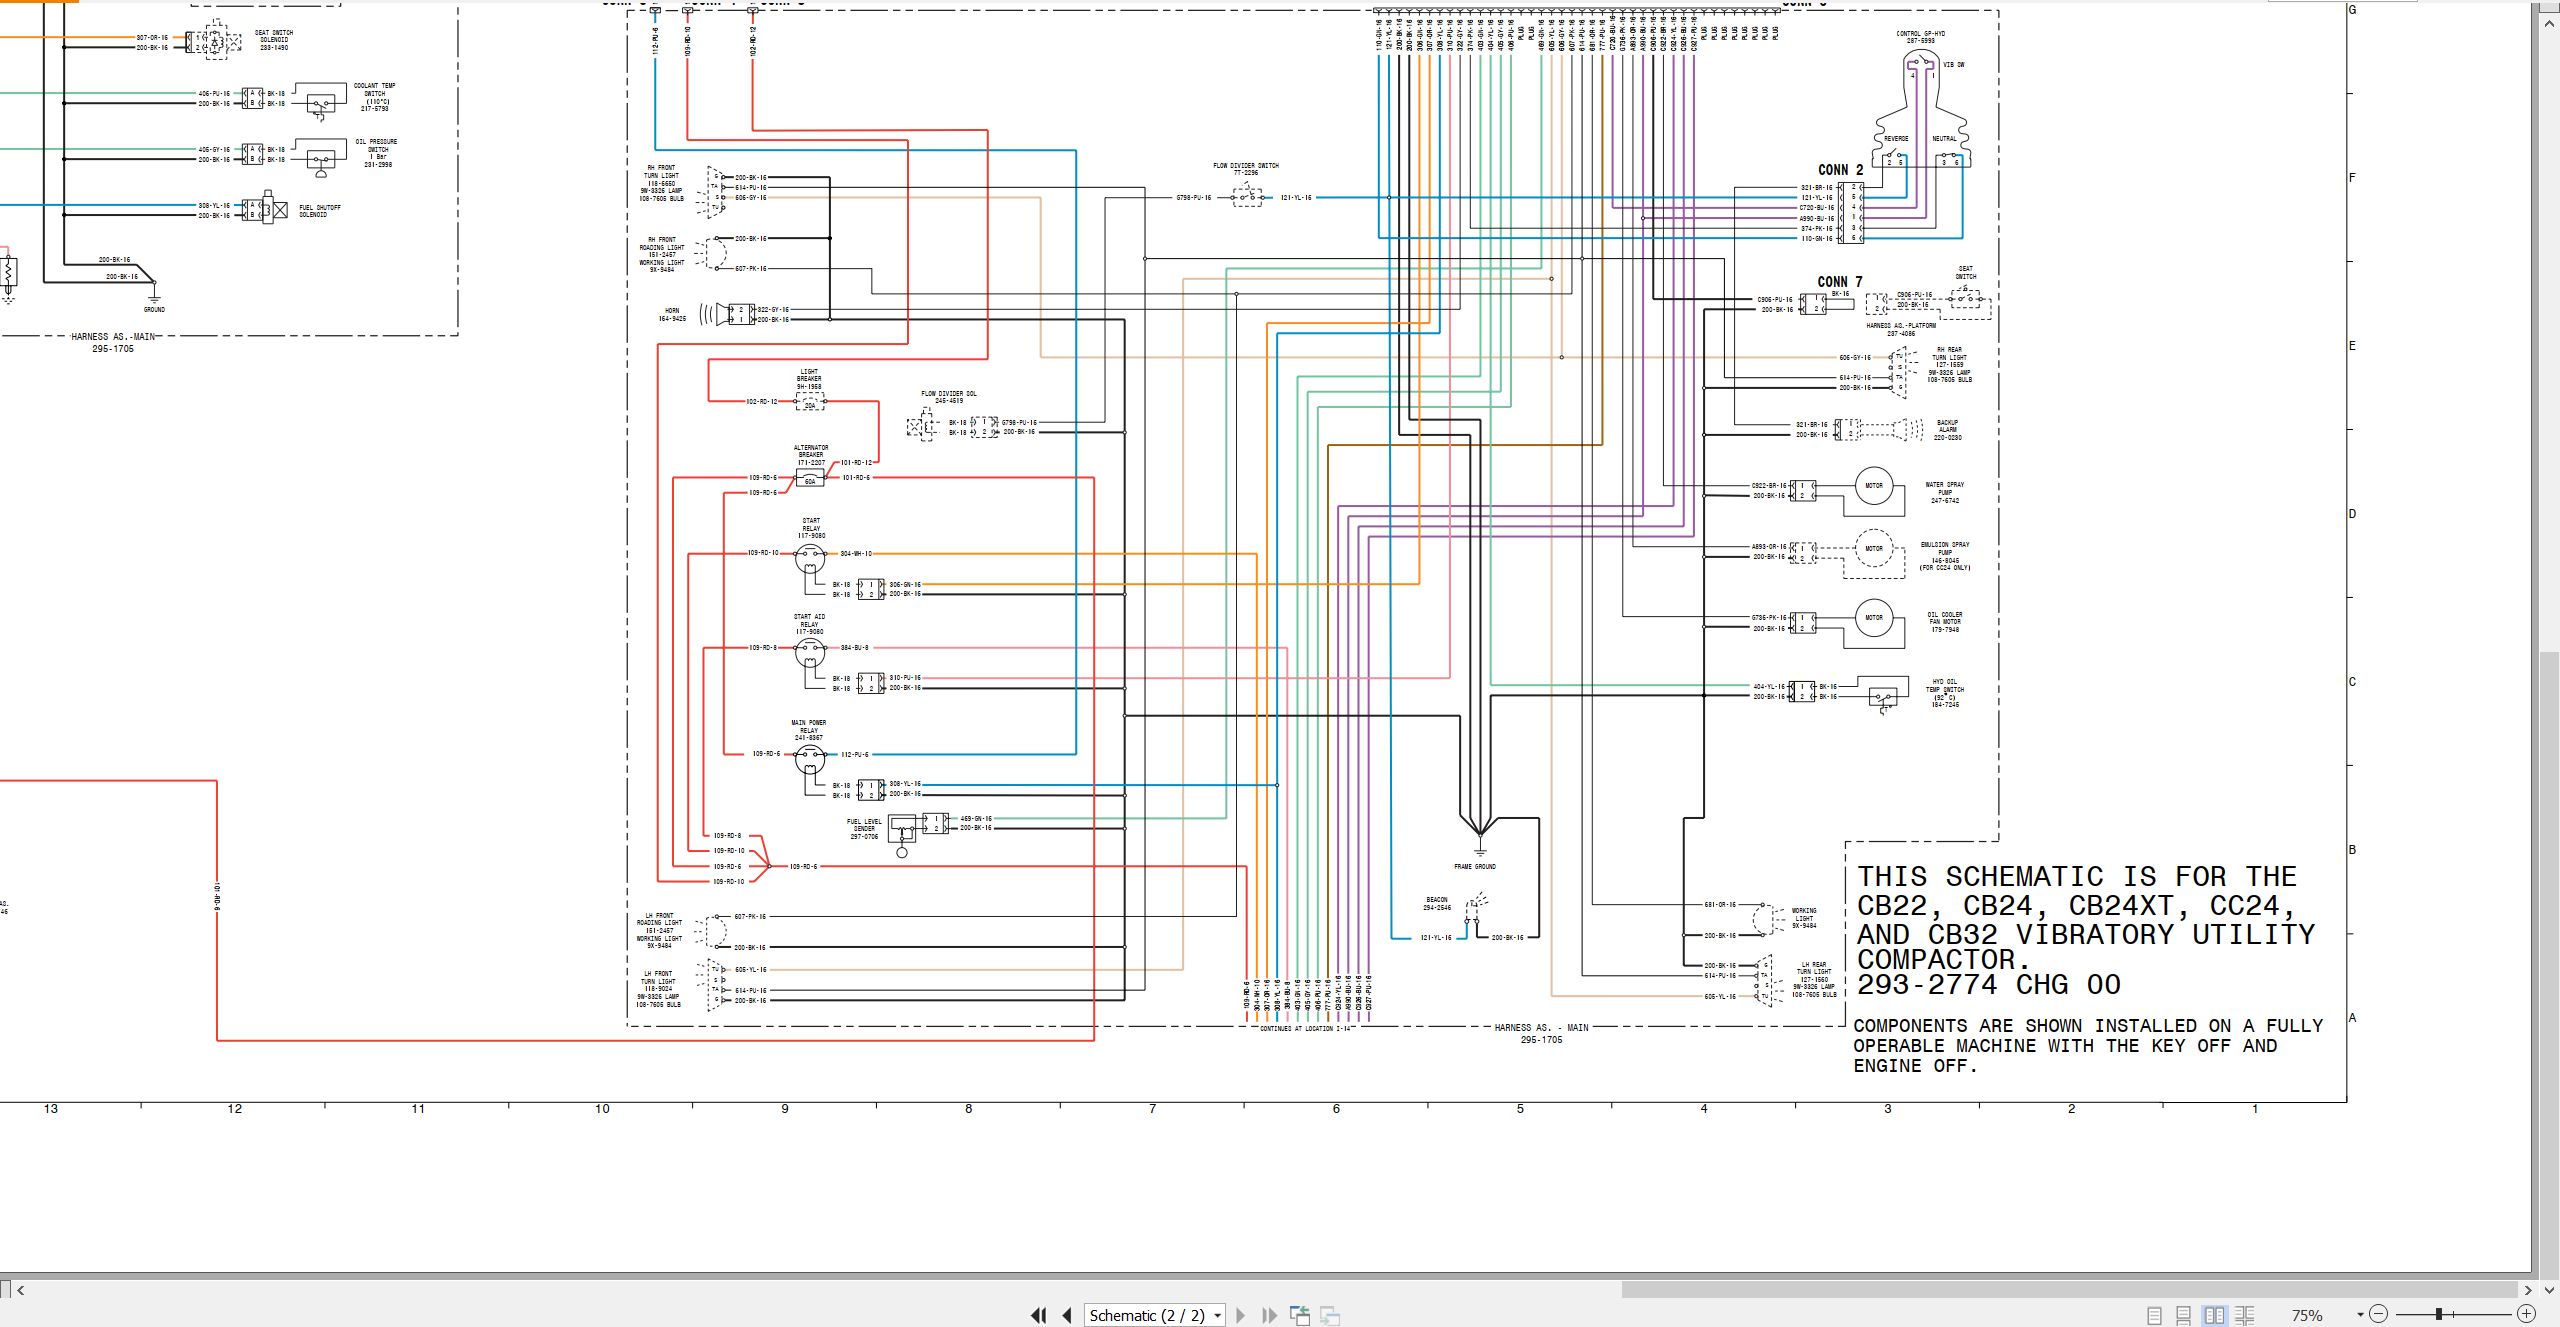Switch to continuous page view
2560x1327 pixels.
pos(2184,1315)
